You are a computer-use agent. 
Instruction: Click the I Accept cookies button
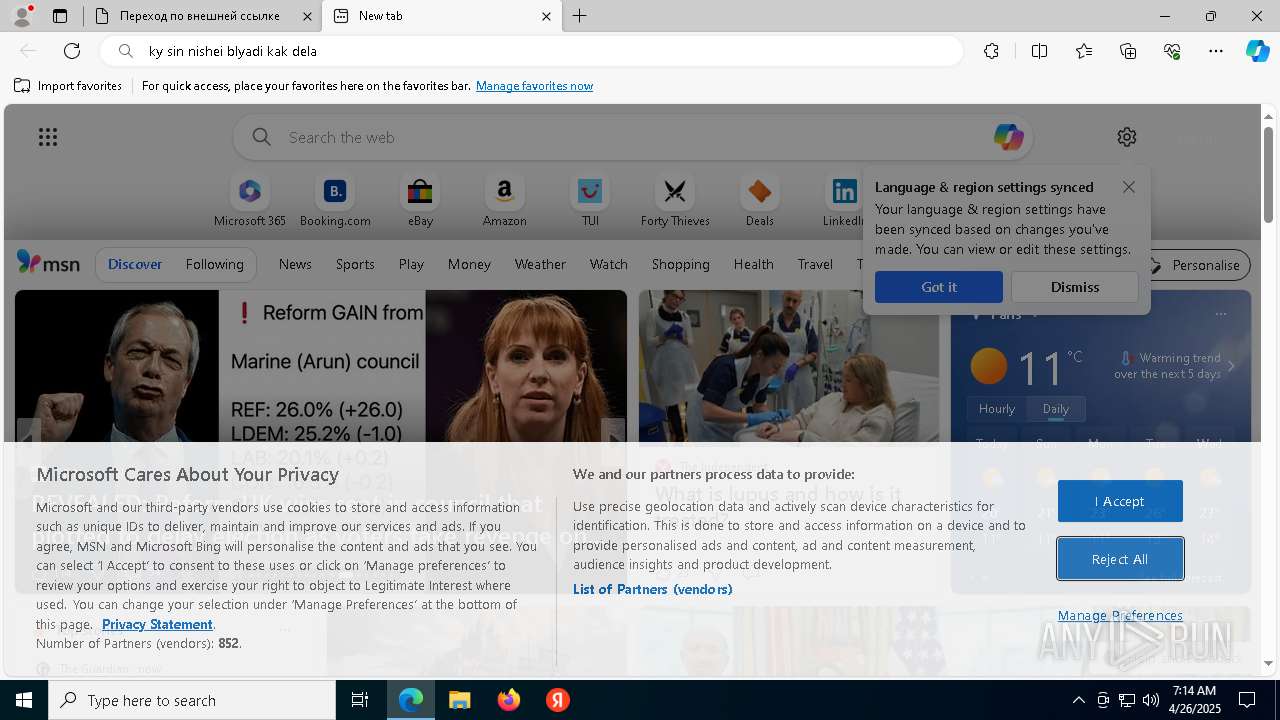(1120, 501)
